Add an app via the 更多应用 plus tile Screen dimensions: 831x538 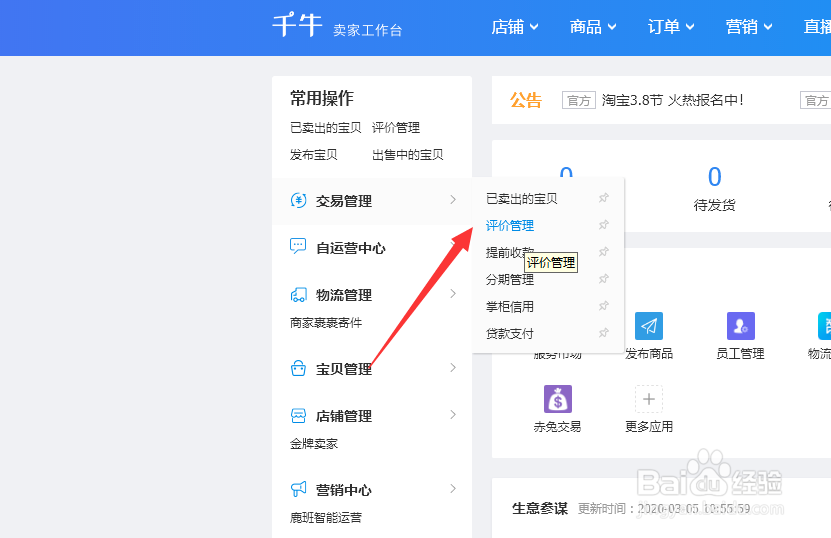pos(649,399)
